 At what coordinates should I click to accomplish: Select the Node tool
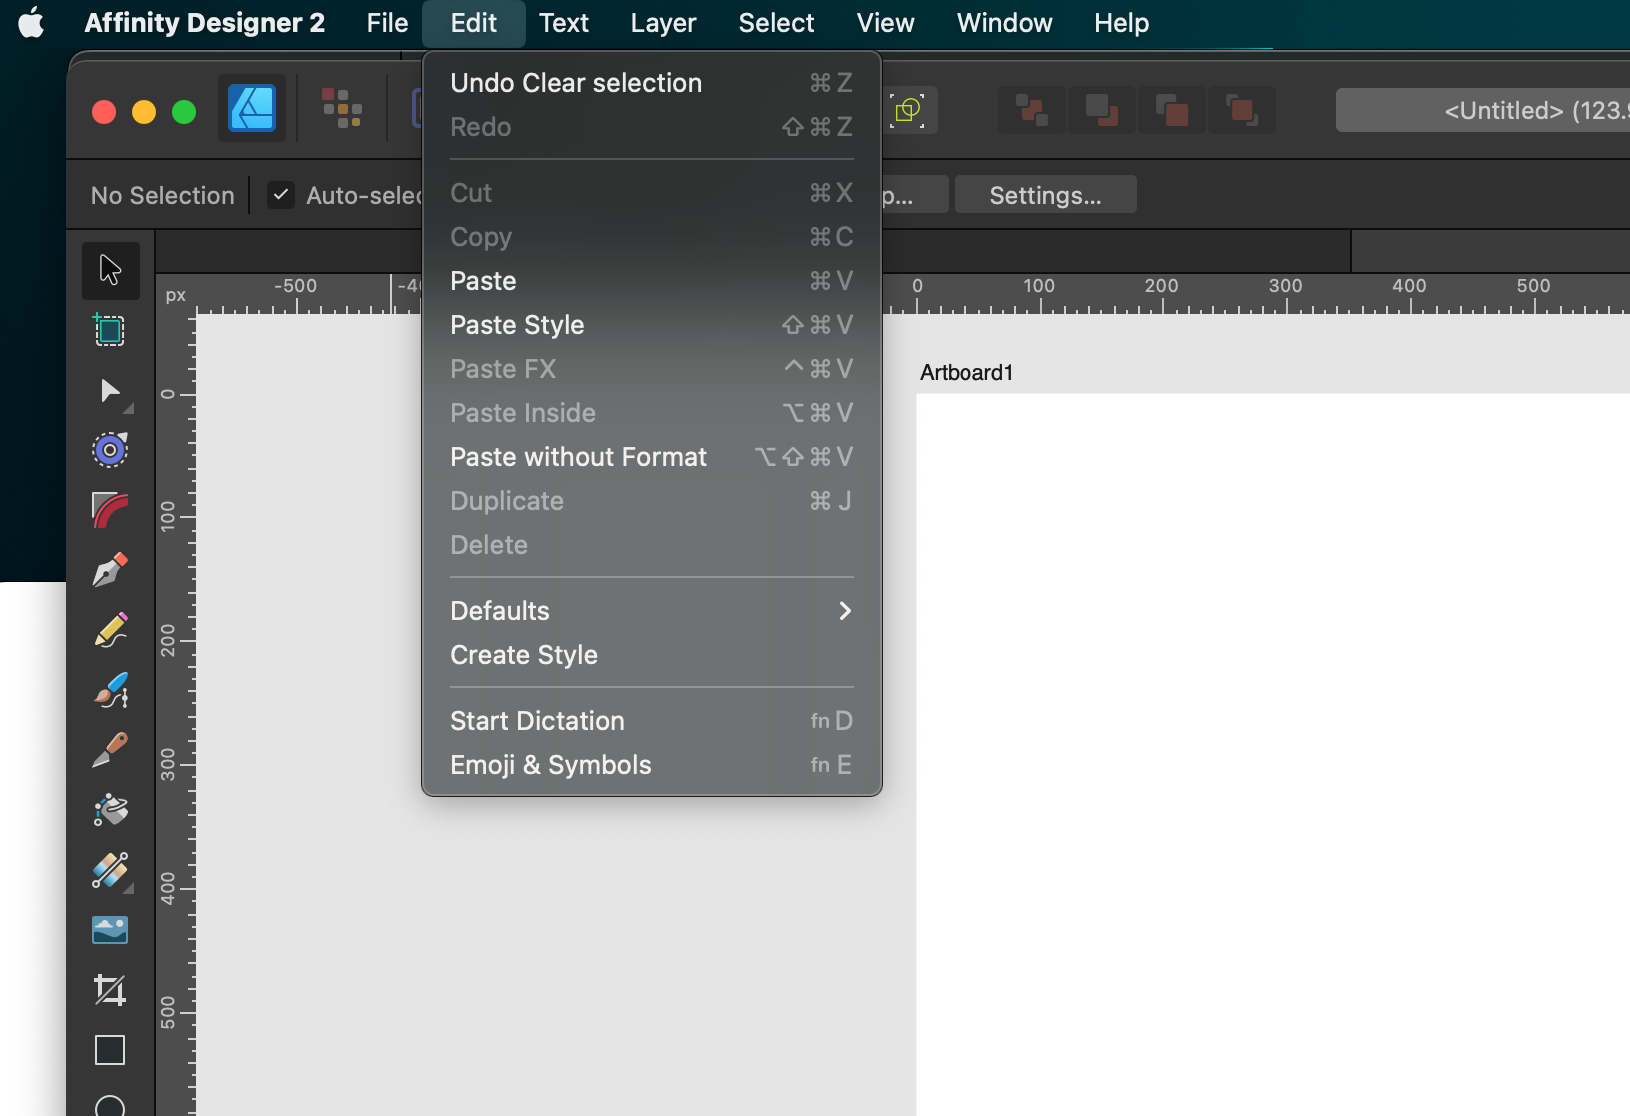tap(110, 390)
